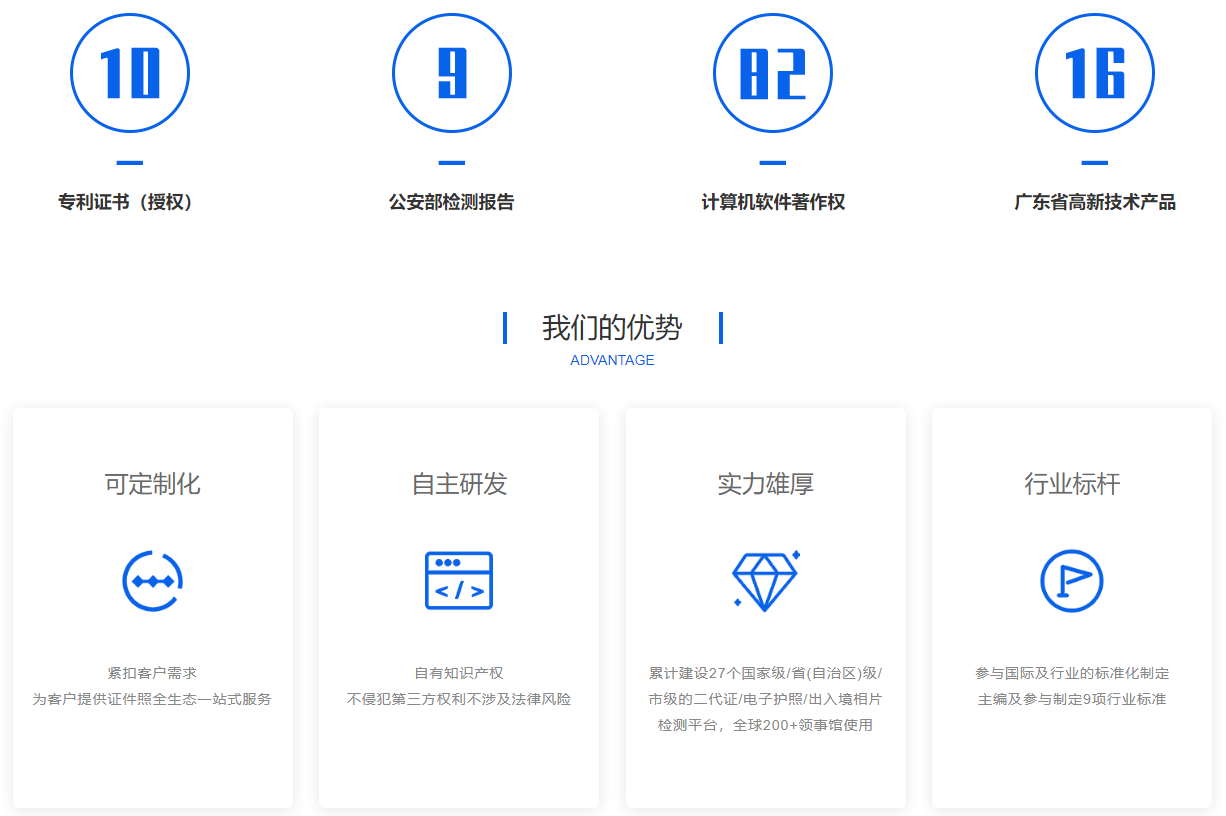Select the 公安部检测报告 label
The width and height of the screenshot is (1226, 816).
452,202
